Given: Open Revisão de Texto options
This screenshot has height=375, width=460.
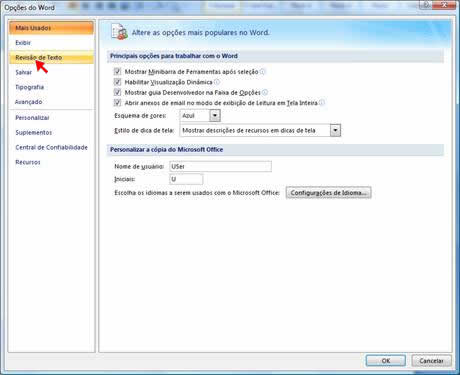Looking at the screenshot, I should (x=51, y=57).
